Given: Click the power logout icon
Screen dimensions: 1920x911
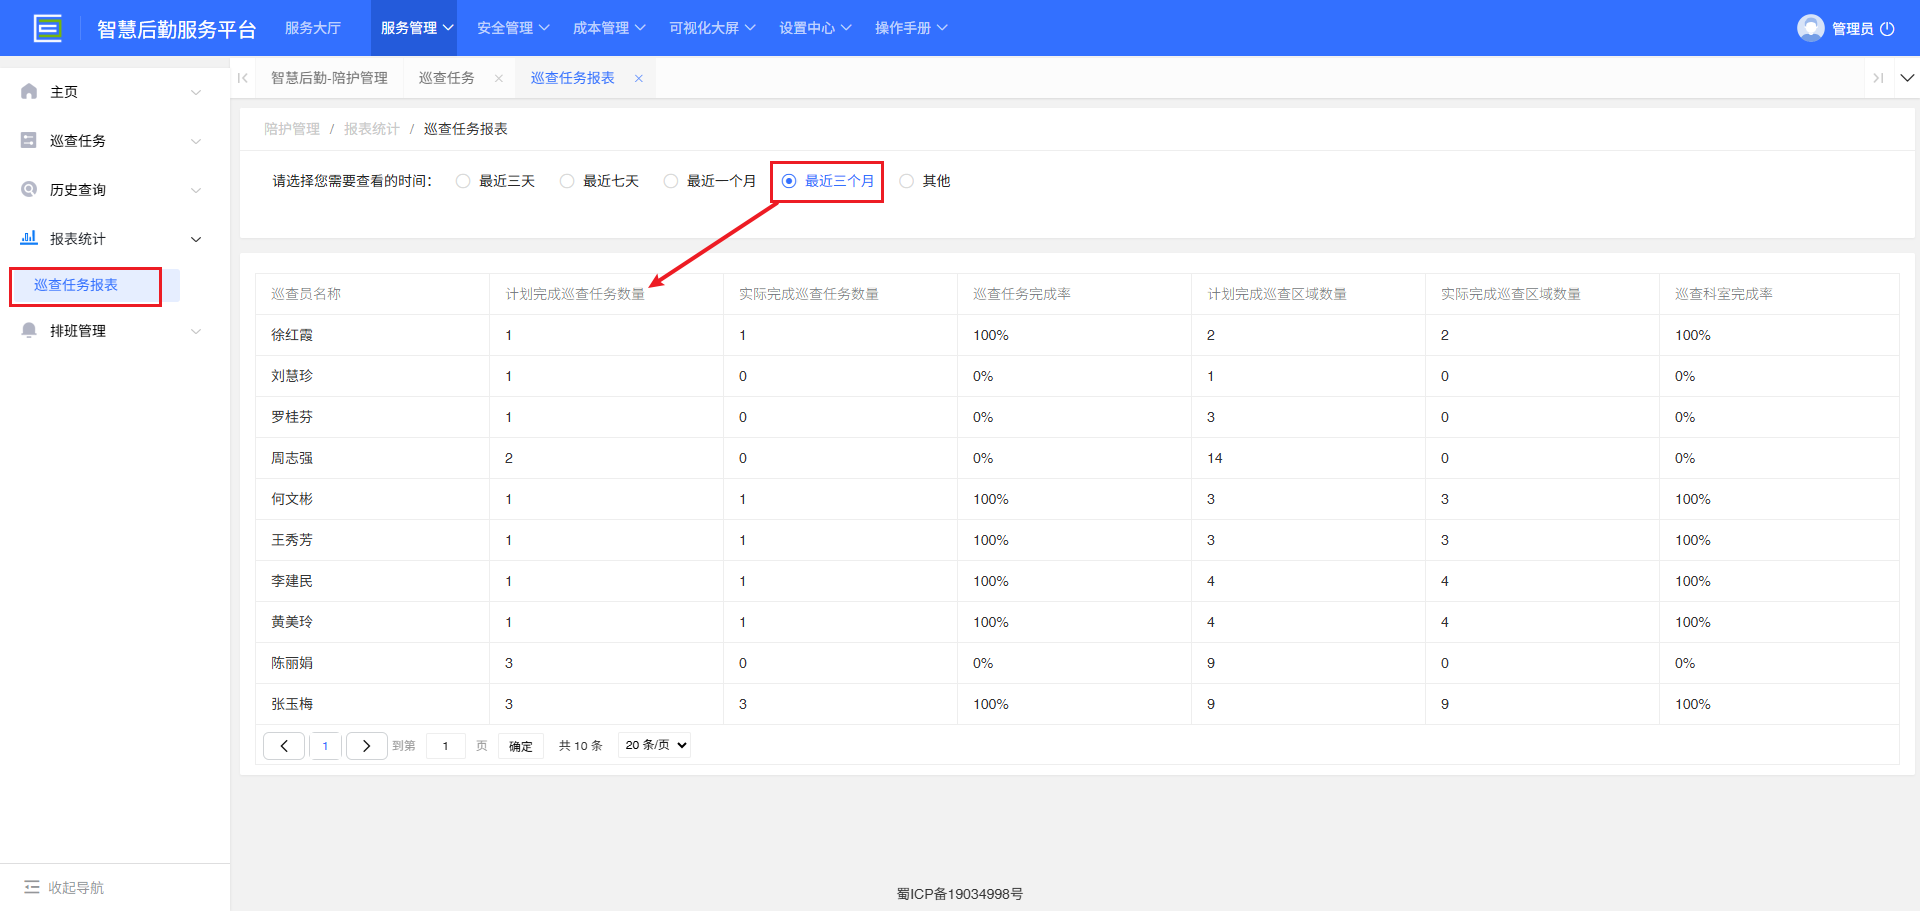Looking at the screenshot, I should [x=1887, y=29].
